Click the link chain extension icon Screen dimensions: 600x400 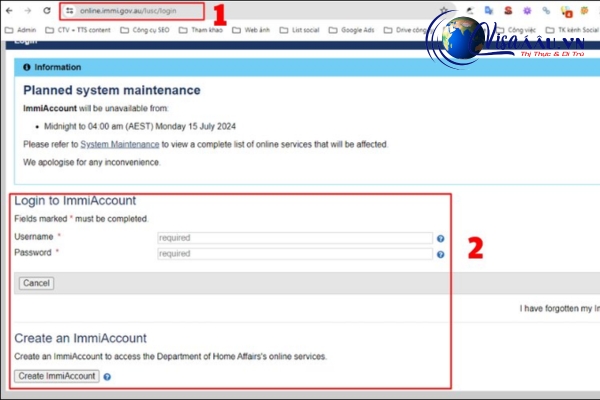[546, 11]
